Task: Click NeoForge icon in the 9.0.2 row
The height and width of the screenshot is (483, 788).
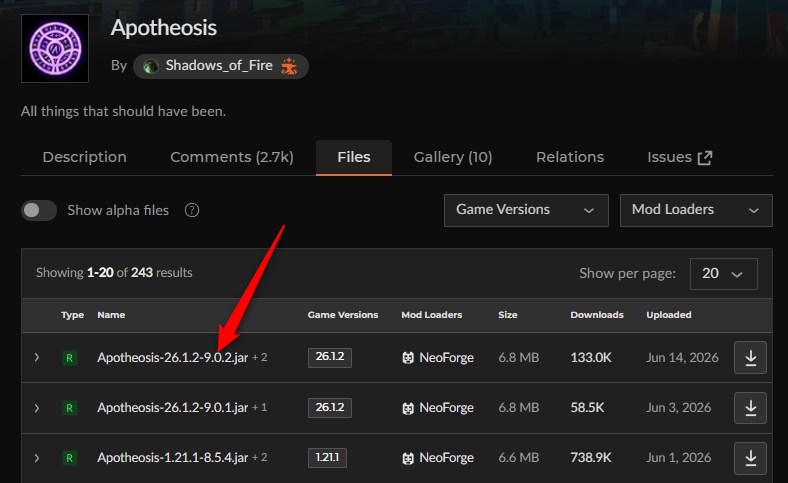Action: pyautogui.click(x=408, y=357)
